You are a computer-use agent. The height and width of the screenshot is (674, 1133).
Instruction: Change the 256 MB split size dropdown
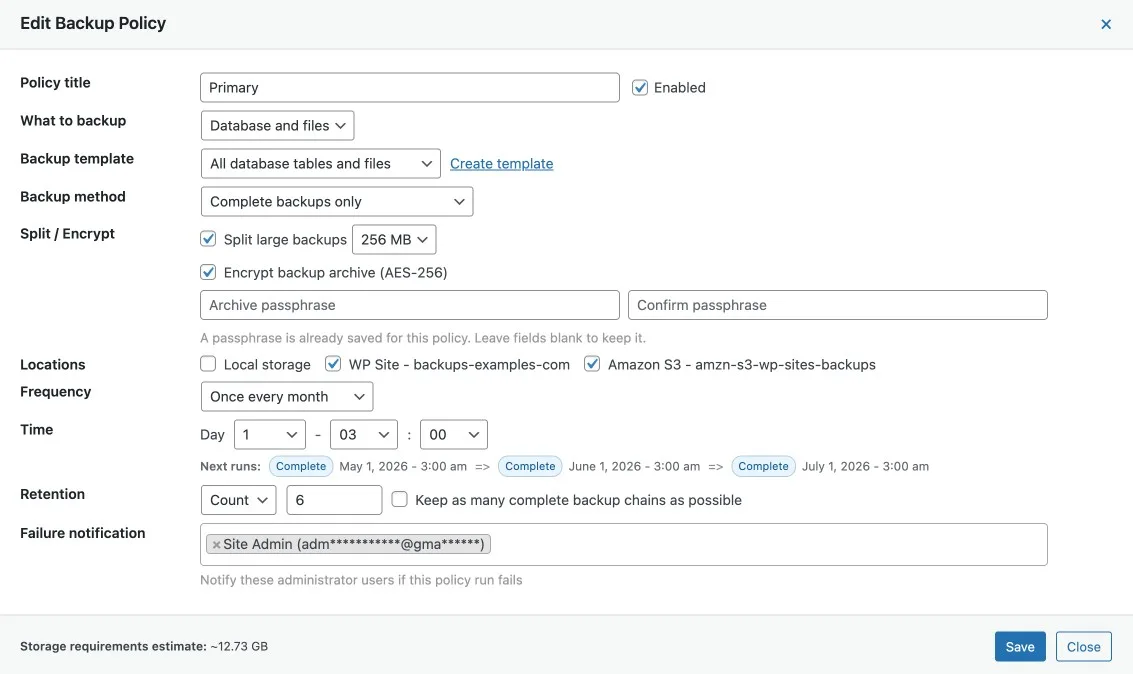[394, 240]
